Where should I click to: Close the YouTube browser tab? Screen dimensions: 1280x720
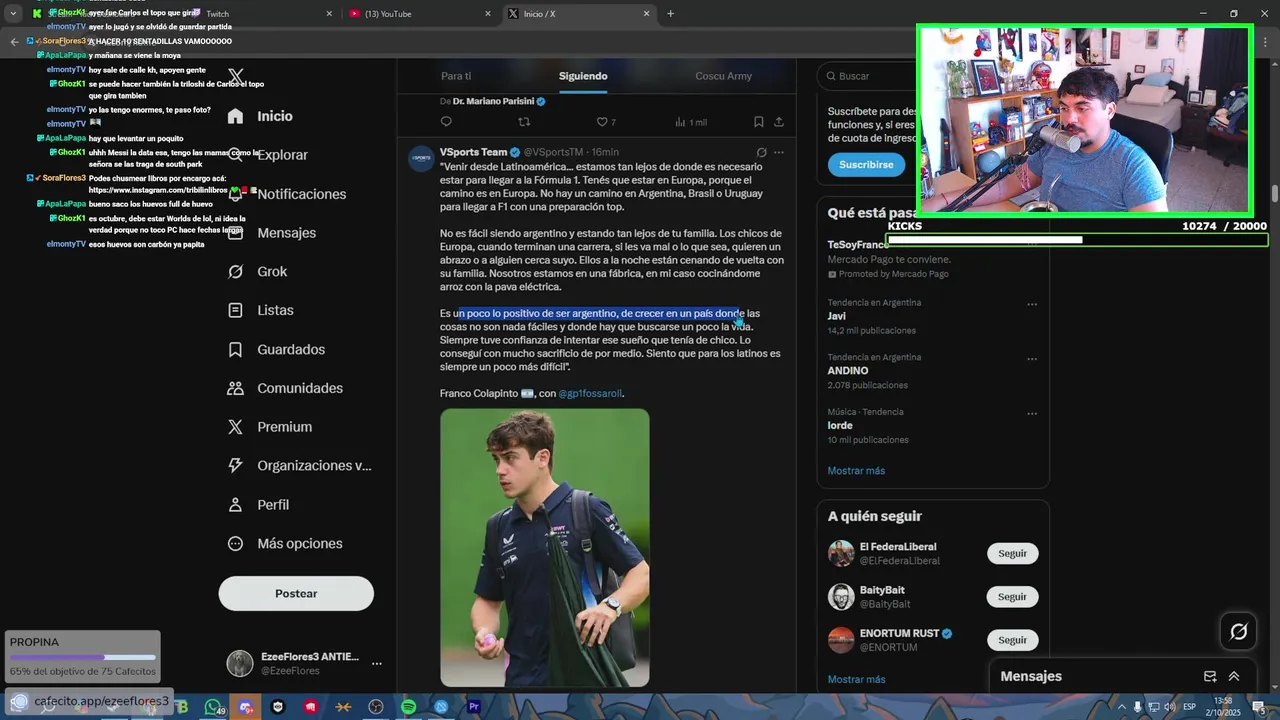click(x=488, y=14)
